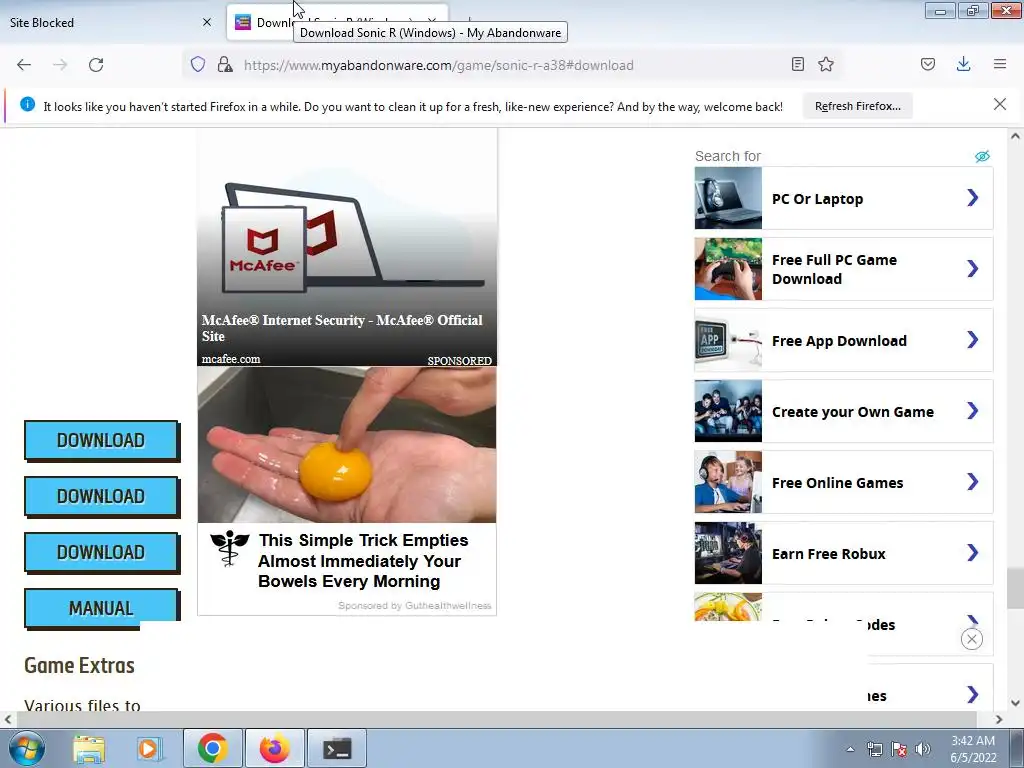The image size is (1024, 768).
Task: Click chevron for Create your Own Game
Action: click(973, 411)
